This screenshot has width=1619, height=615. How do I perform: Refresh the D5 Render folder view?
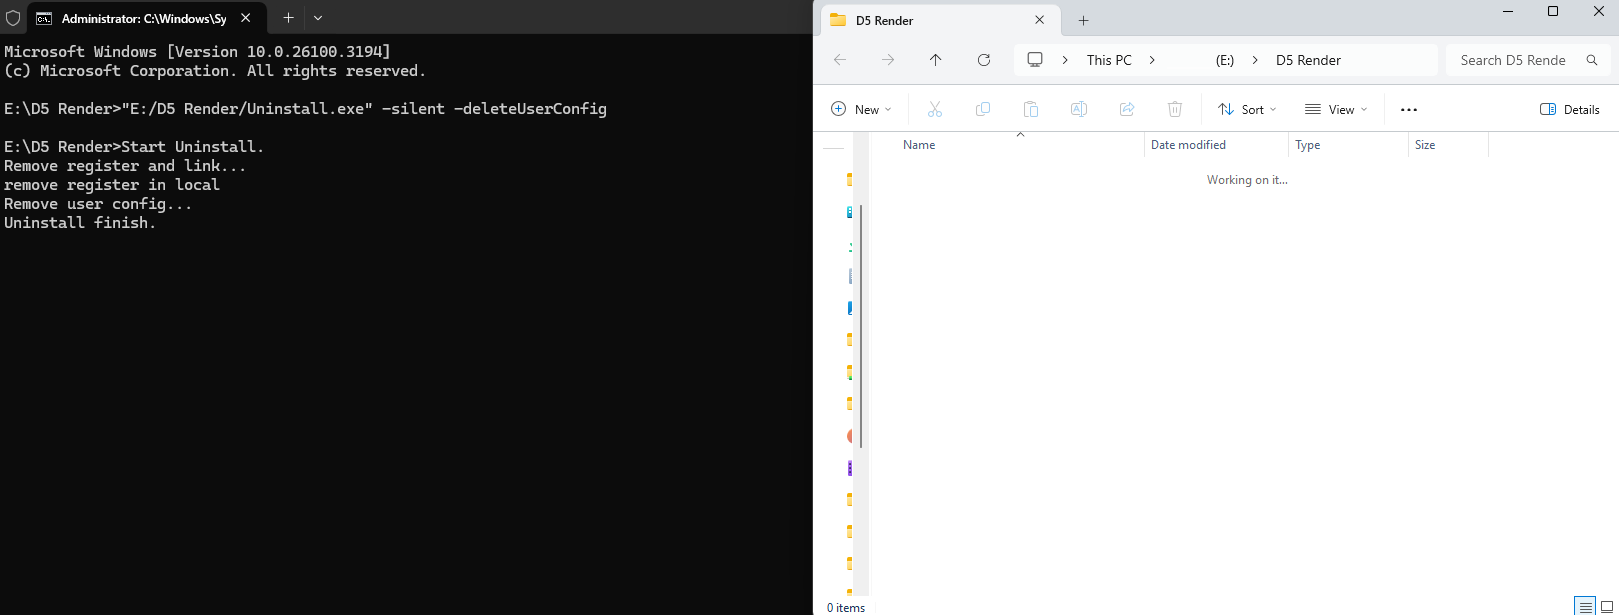click(984, 60)
